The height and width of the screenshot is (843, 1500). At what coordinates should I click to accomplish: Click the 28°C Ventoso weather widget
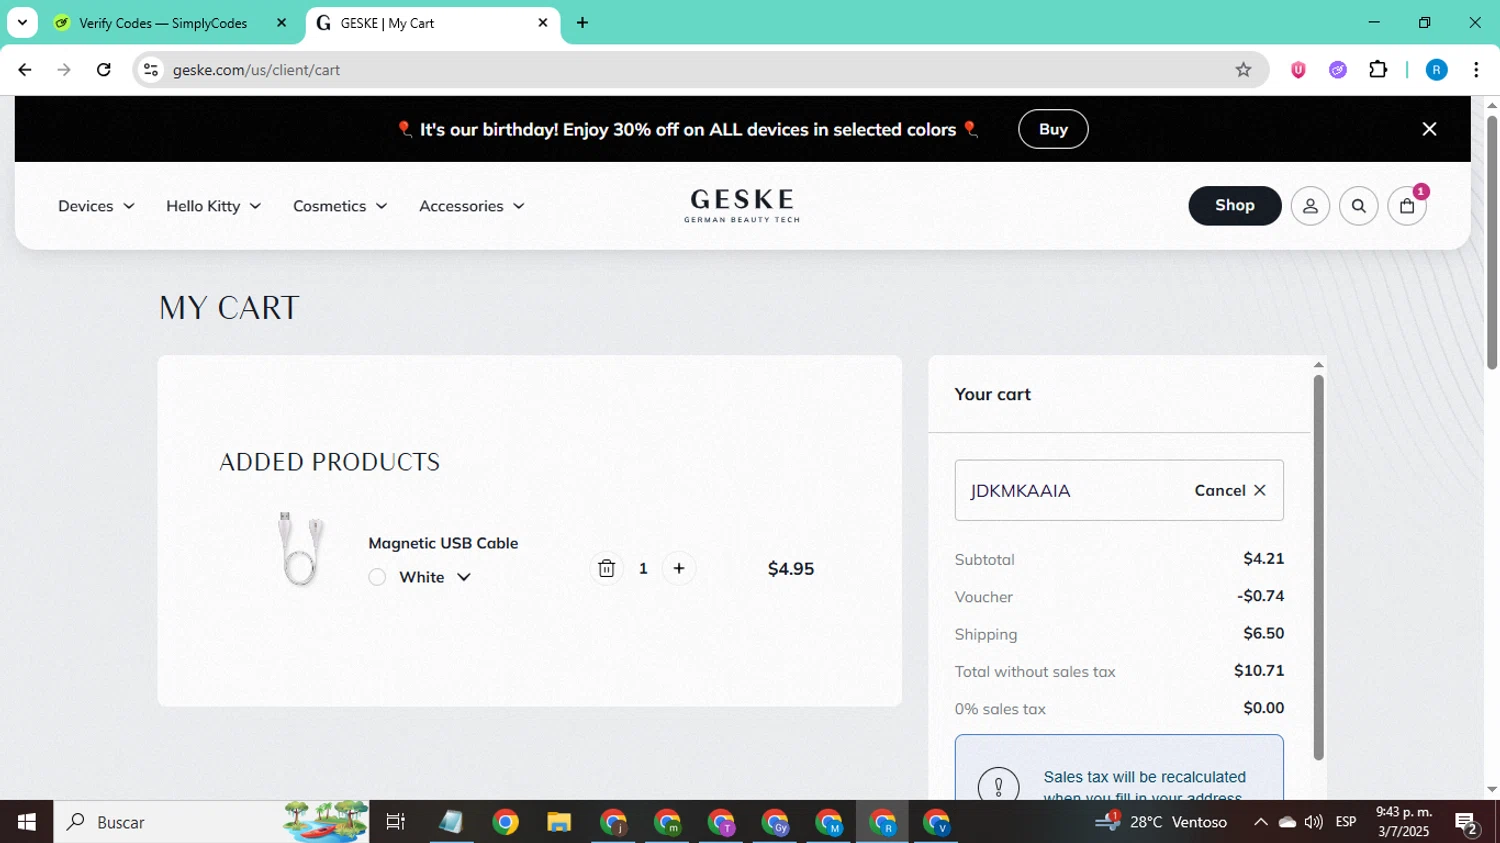[x=1161, y=822]
